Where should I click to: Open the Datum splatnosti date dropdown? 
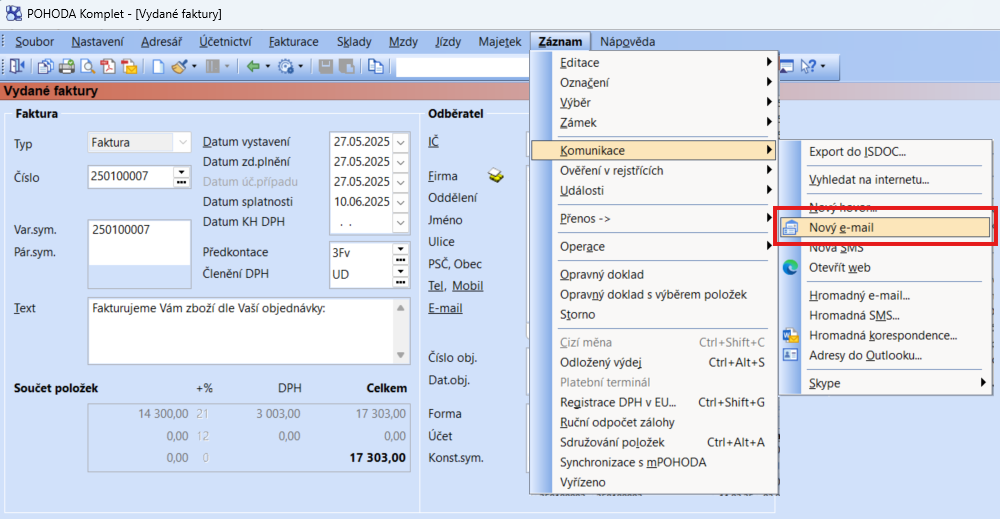point(402,202)
